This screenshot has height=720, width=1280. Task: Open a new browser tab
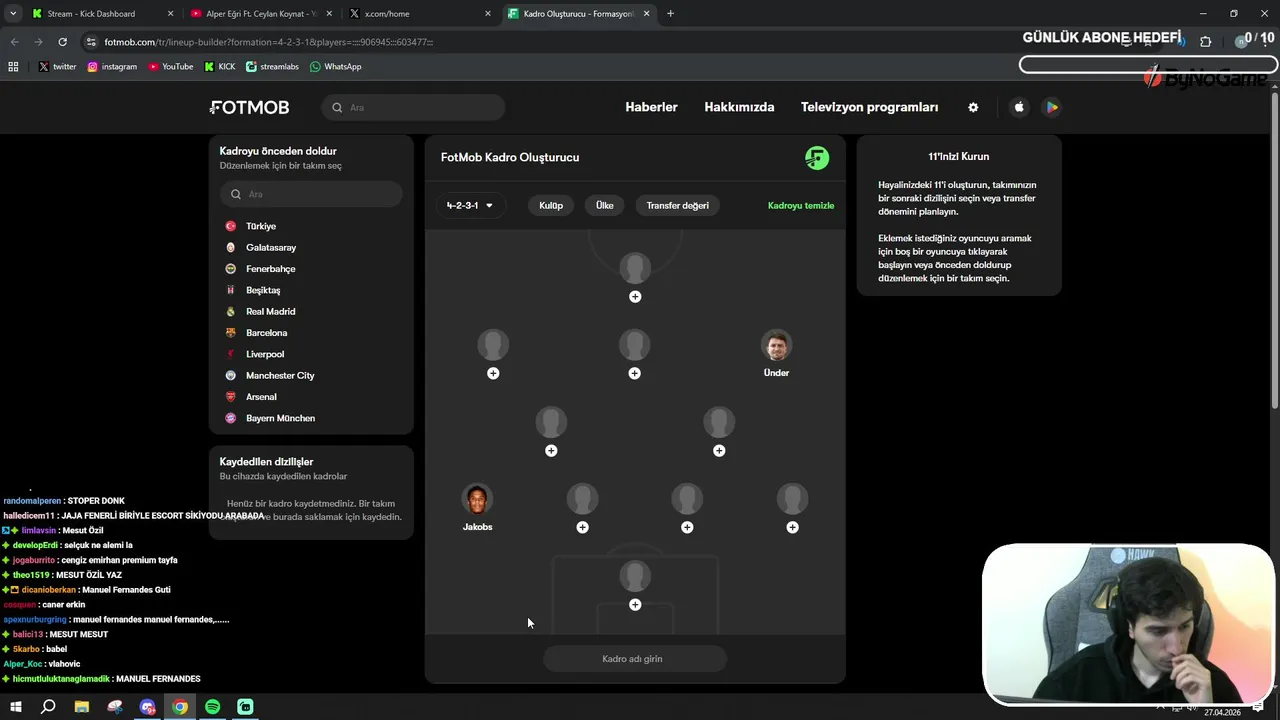tap(670, 14)
